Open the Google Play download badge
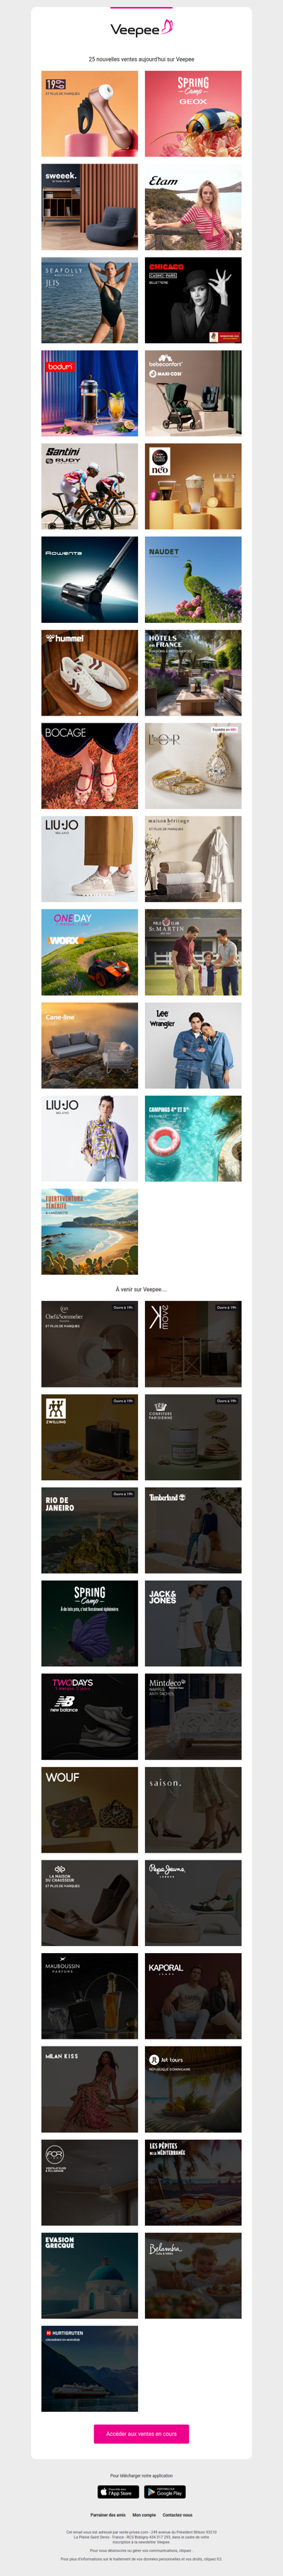283x2576 pixels. 165,2491
